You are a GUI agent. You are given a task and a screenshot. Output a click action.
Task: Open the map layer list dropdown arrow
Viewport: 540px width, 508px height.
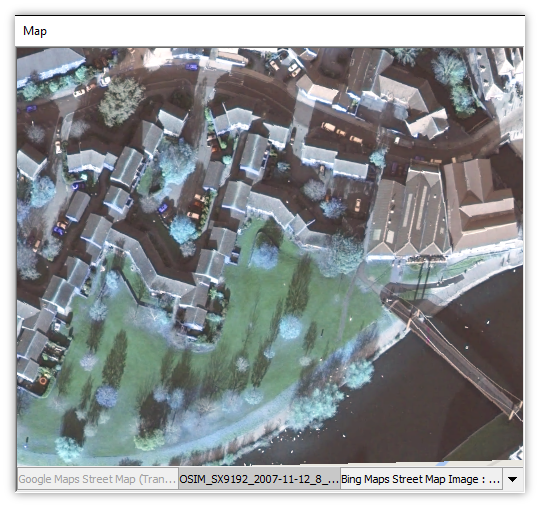click(512, 479)
